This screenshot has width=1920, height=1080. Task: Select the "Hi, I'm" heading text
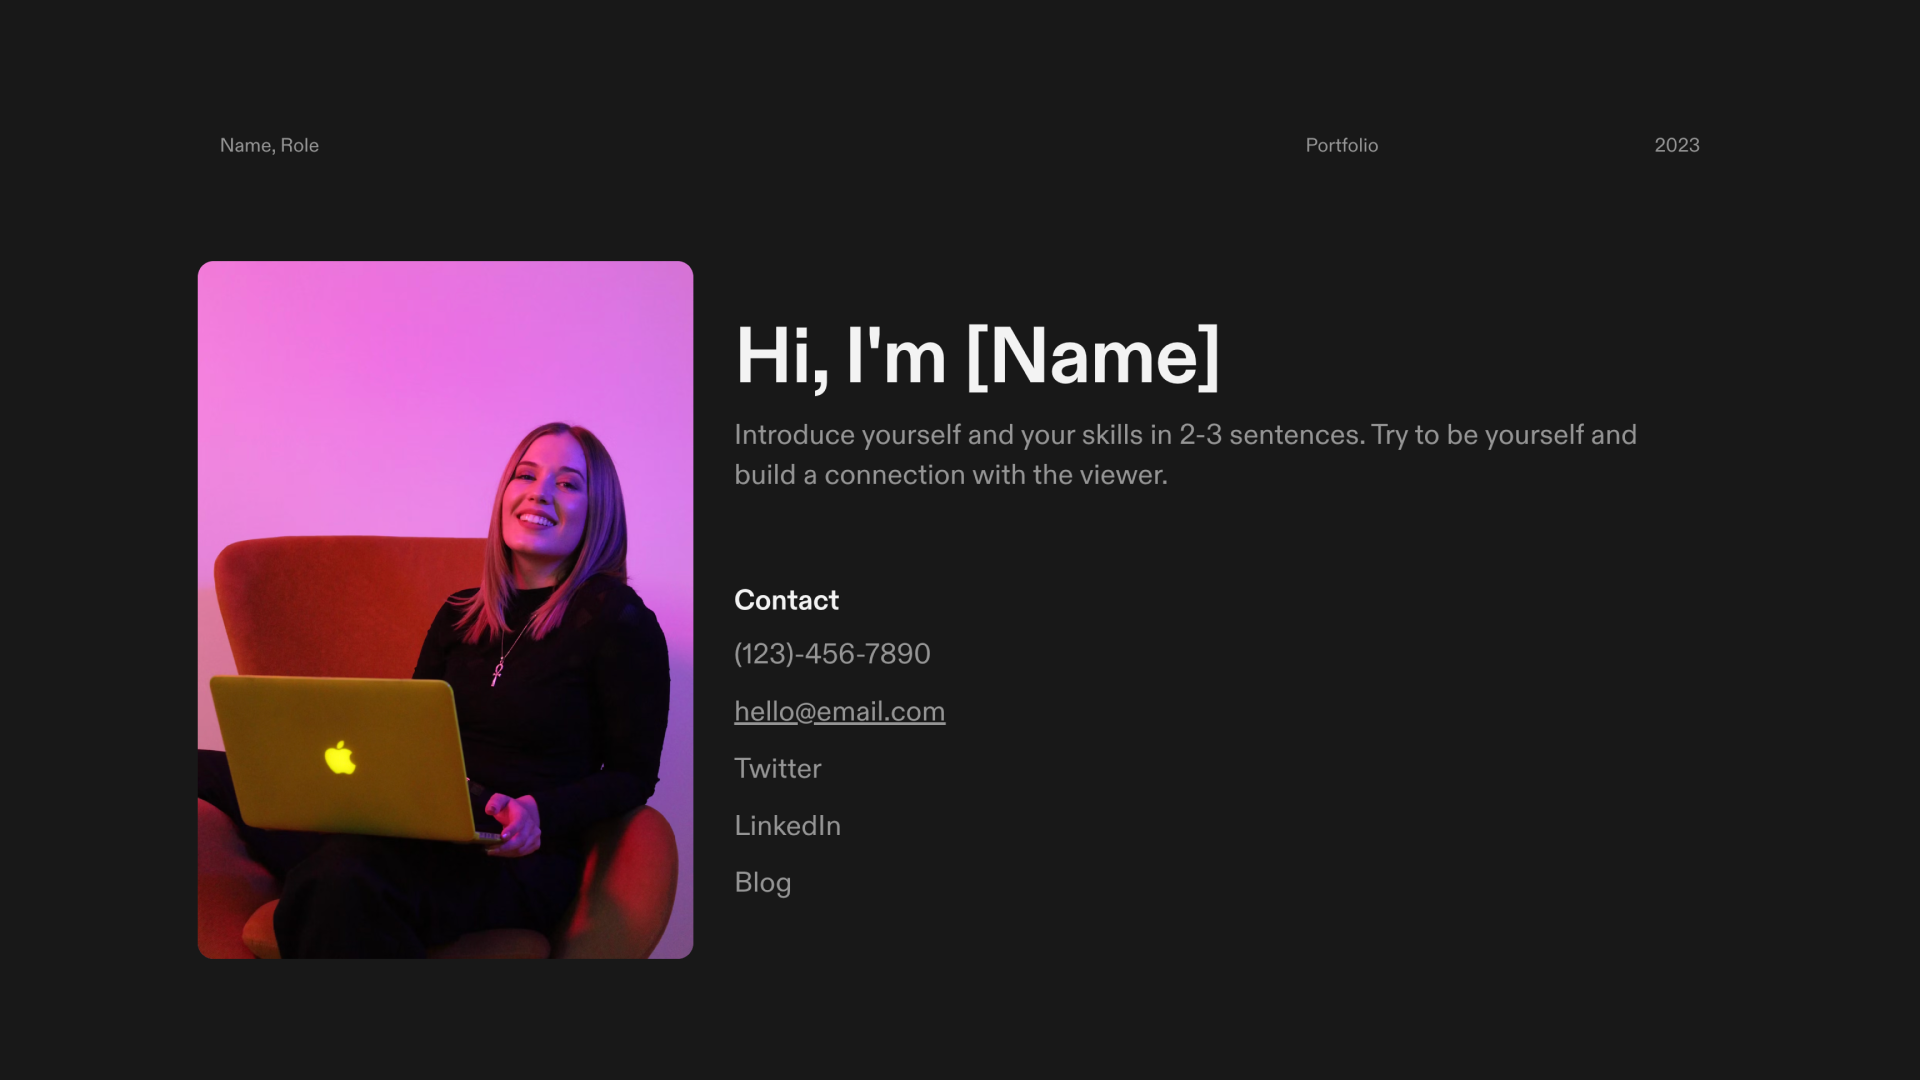click(840, 356)
